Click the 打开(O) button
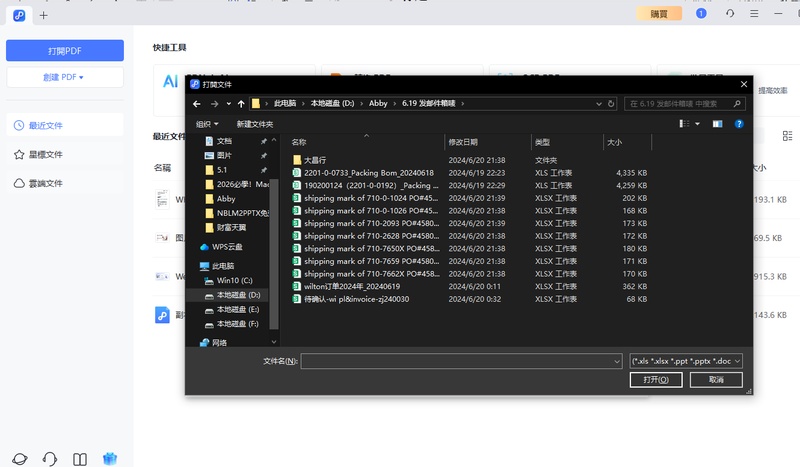Viewport: 800px width, 467px height. click(x=655, y=380)
